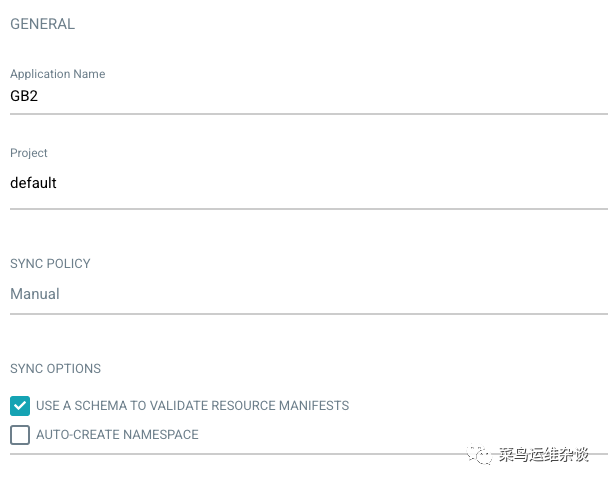Click the Chinese watermark text near the divider
The image size is (608, 482).
(x=544, y=454)
